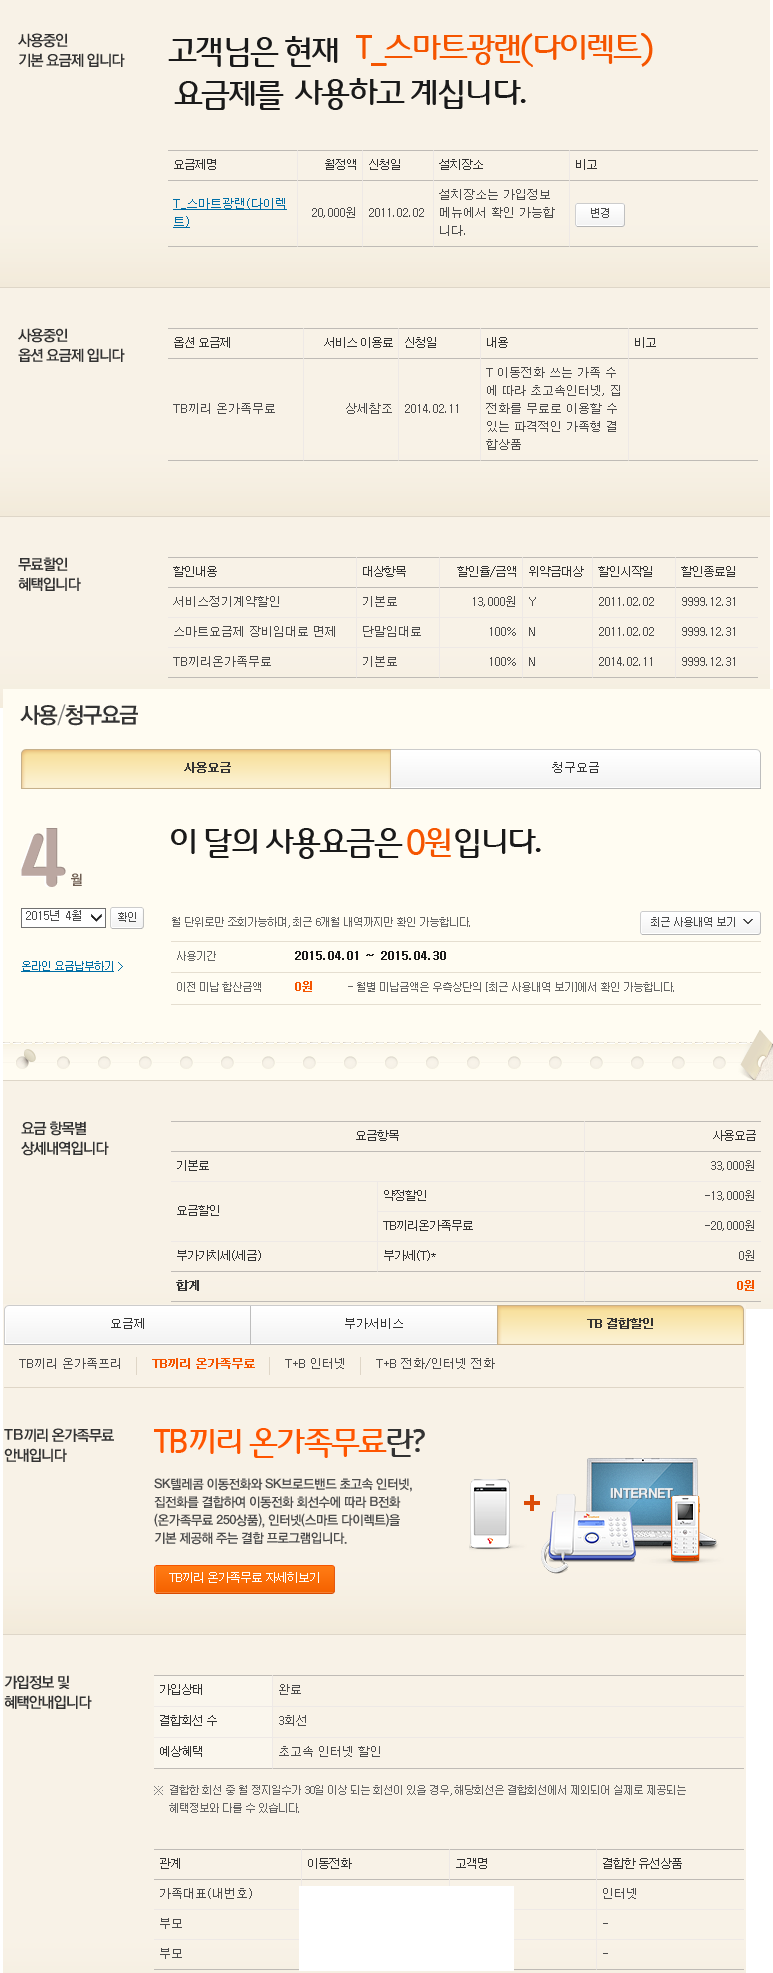
Task: Expand the 최근 사용내역 보기 dropdown
Action: (x=700, y=922)
